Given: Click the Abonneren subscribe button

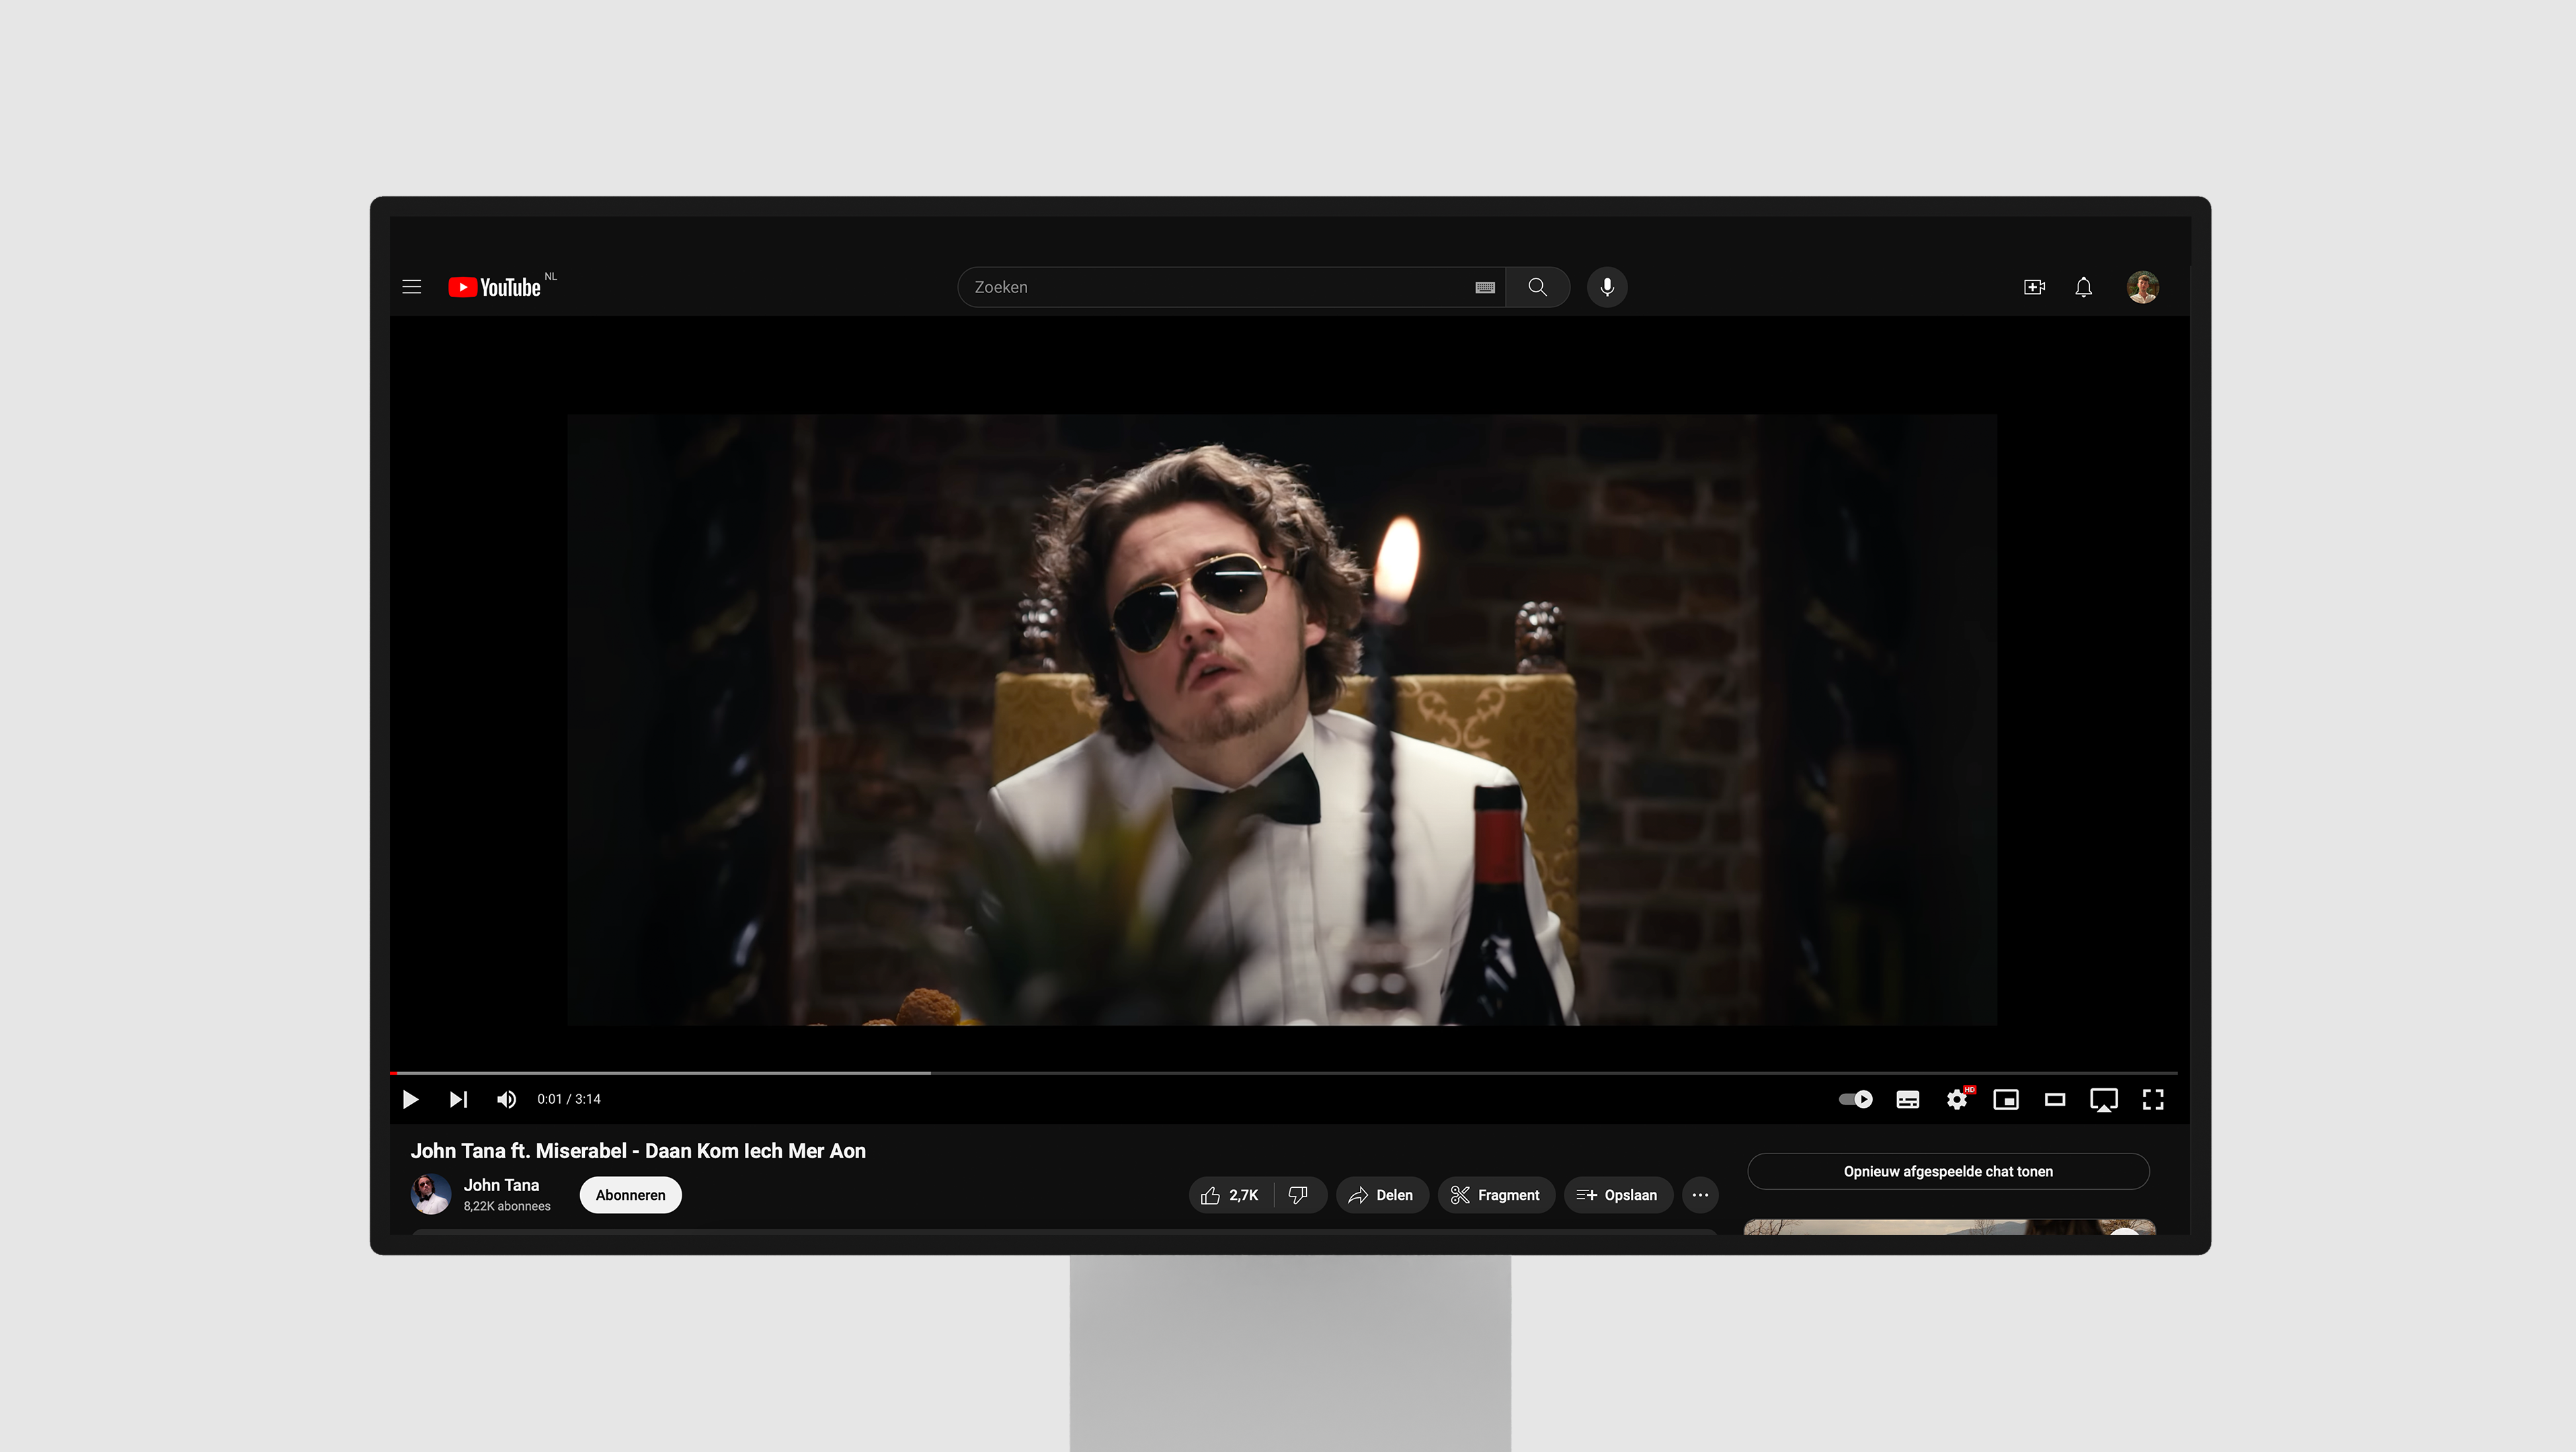Looking at the screenshot, I should pyautogui.click(x=630, y=1194).
